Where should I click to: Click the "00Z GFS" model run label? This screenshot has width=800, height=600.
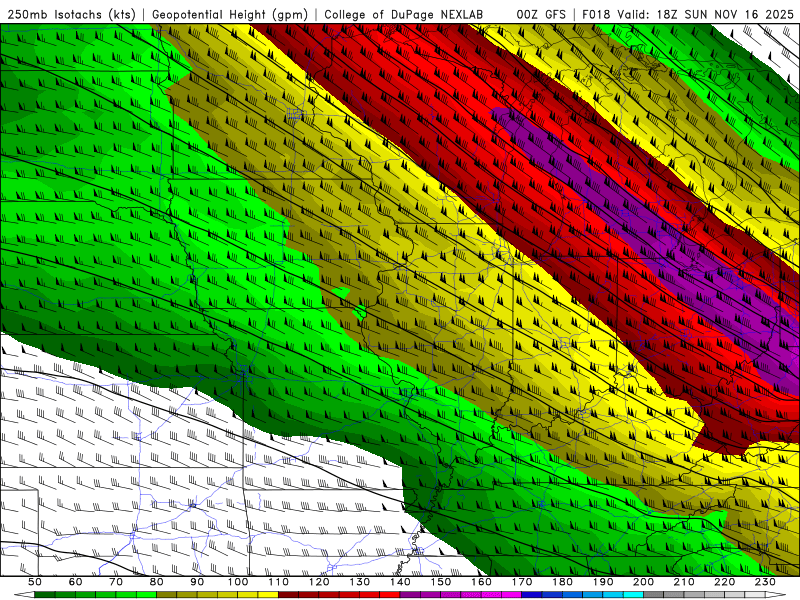541,15
